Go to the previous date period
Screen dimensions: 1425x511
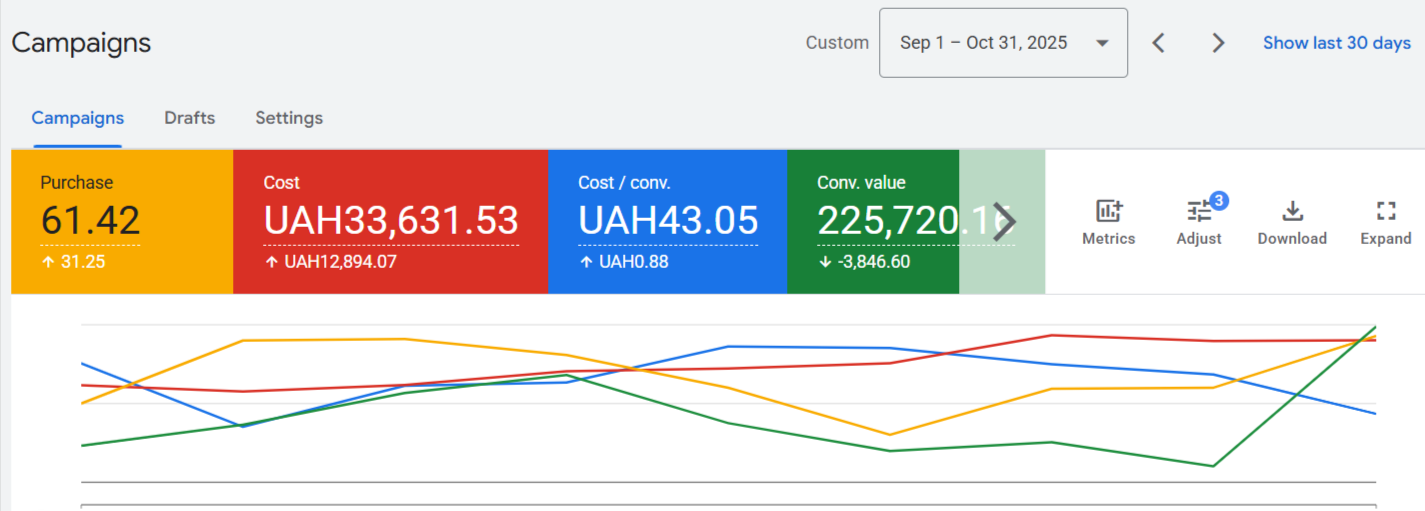point(1158,43)
